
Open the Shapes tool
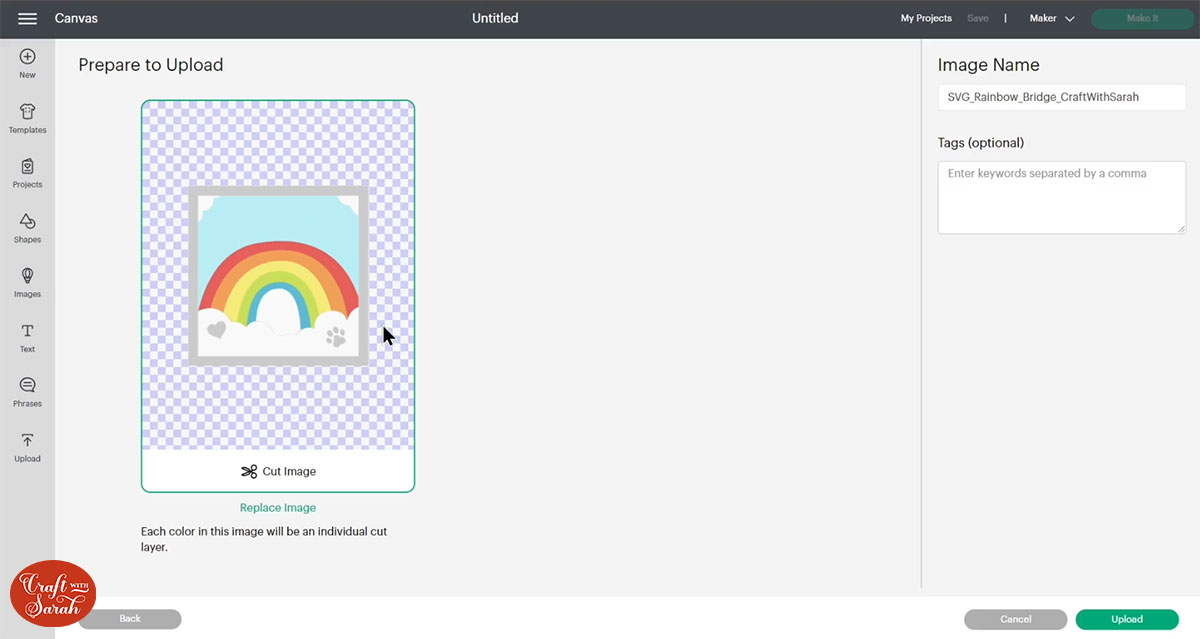pos(27,227)
